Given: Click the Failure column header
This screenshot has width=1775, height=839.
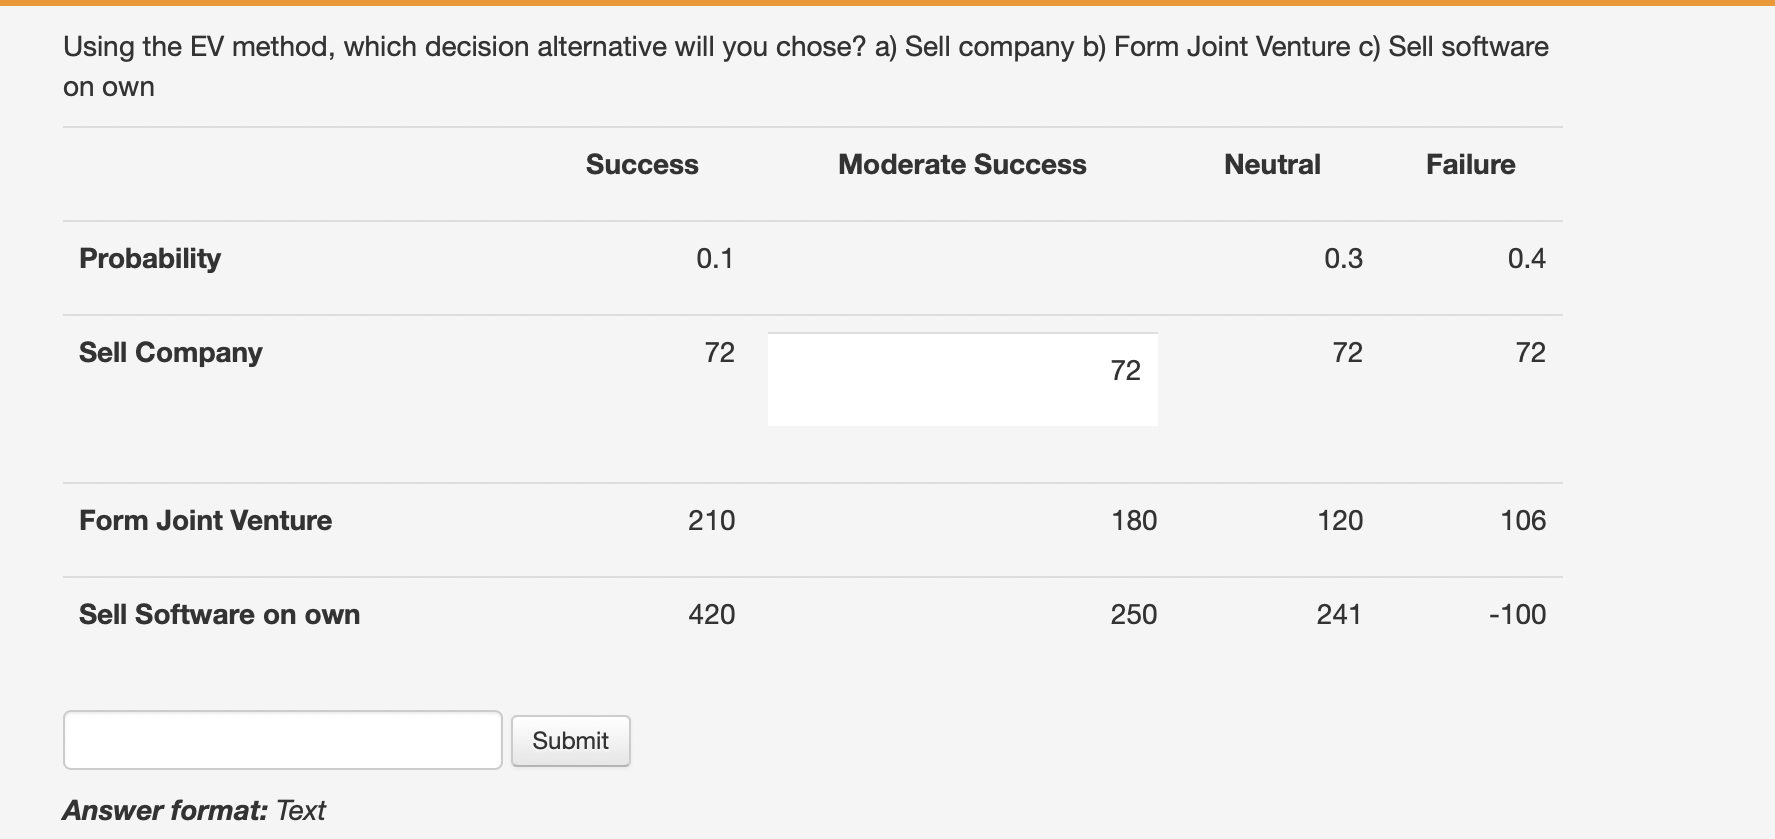Looking at the screenshot, I should [x=1471, y=164].
